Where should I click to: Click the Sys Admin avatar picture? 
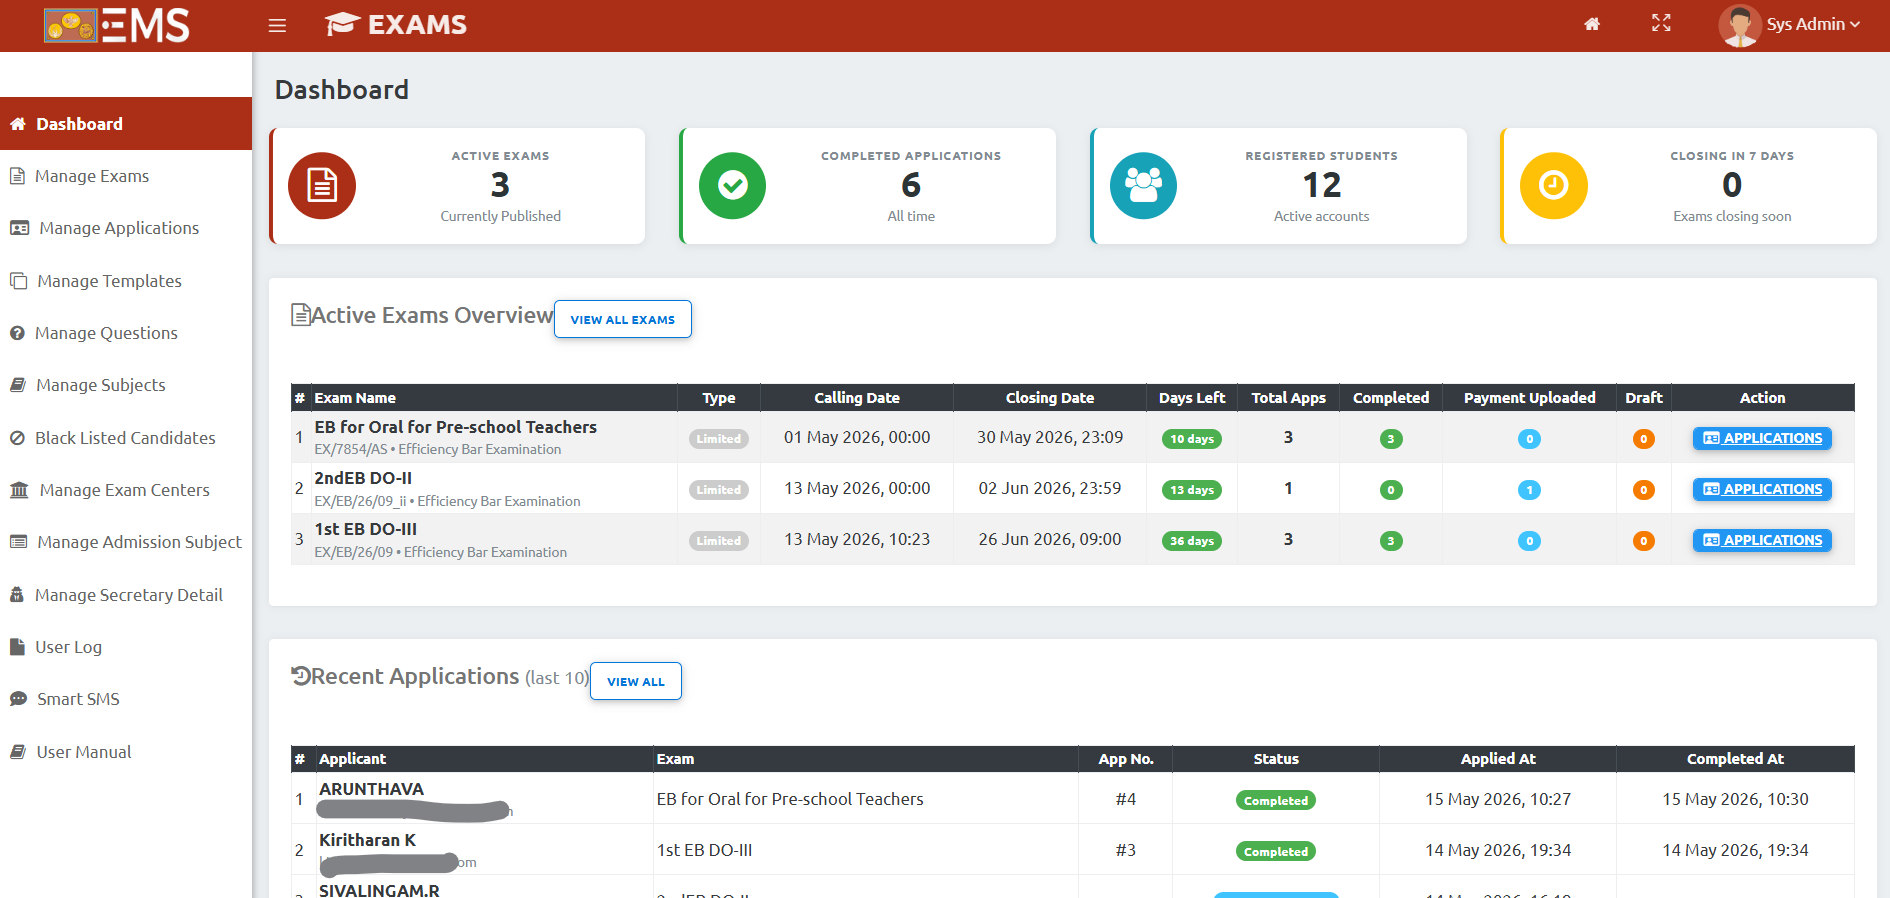[x=1740, y=25]
